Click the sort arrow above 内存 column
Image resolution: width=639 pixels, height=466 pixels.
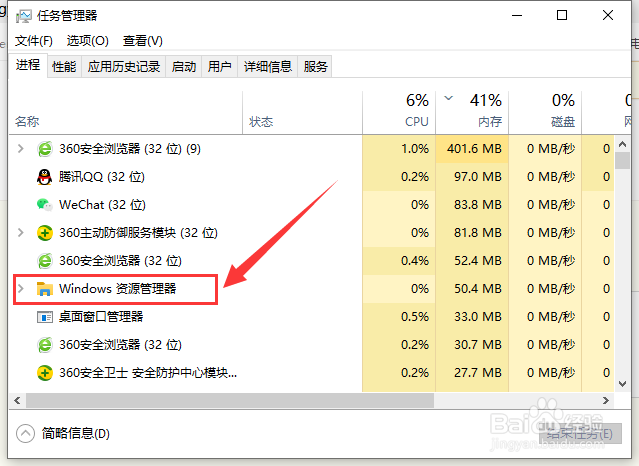(x=449, y=98)
